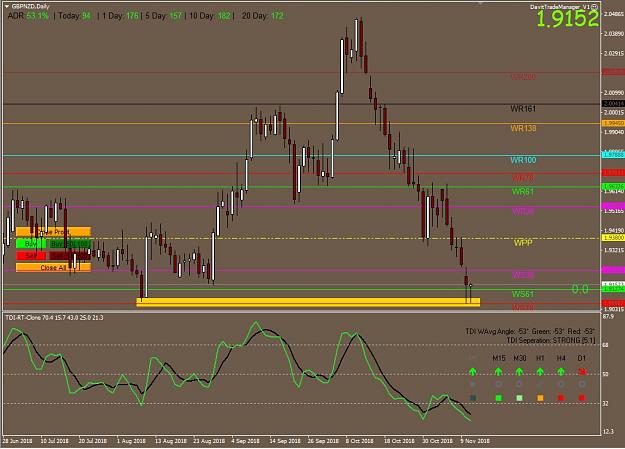This screenshot has height=449, width=625.
Task: Click the chart shift triangle marker at top
Action: pos(481,3)
